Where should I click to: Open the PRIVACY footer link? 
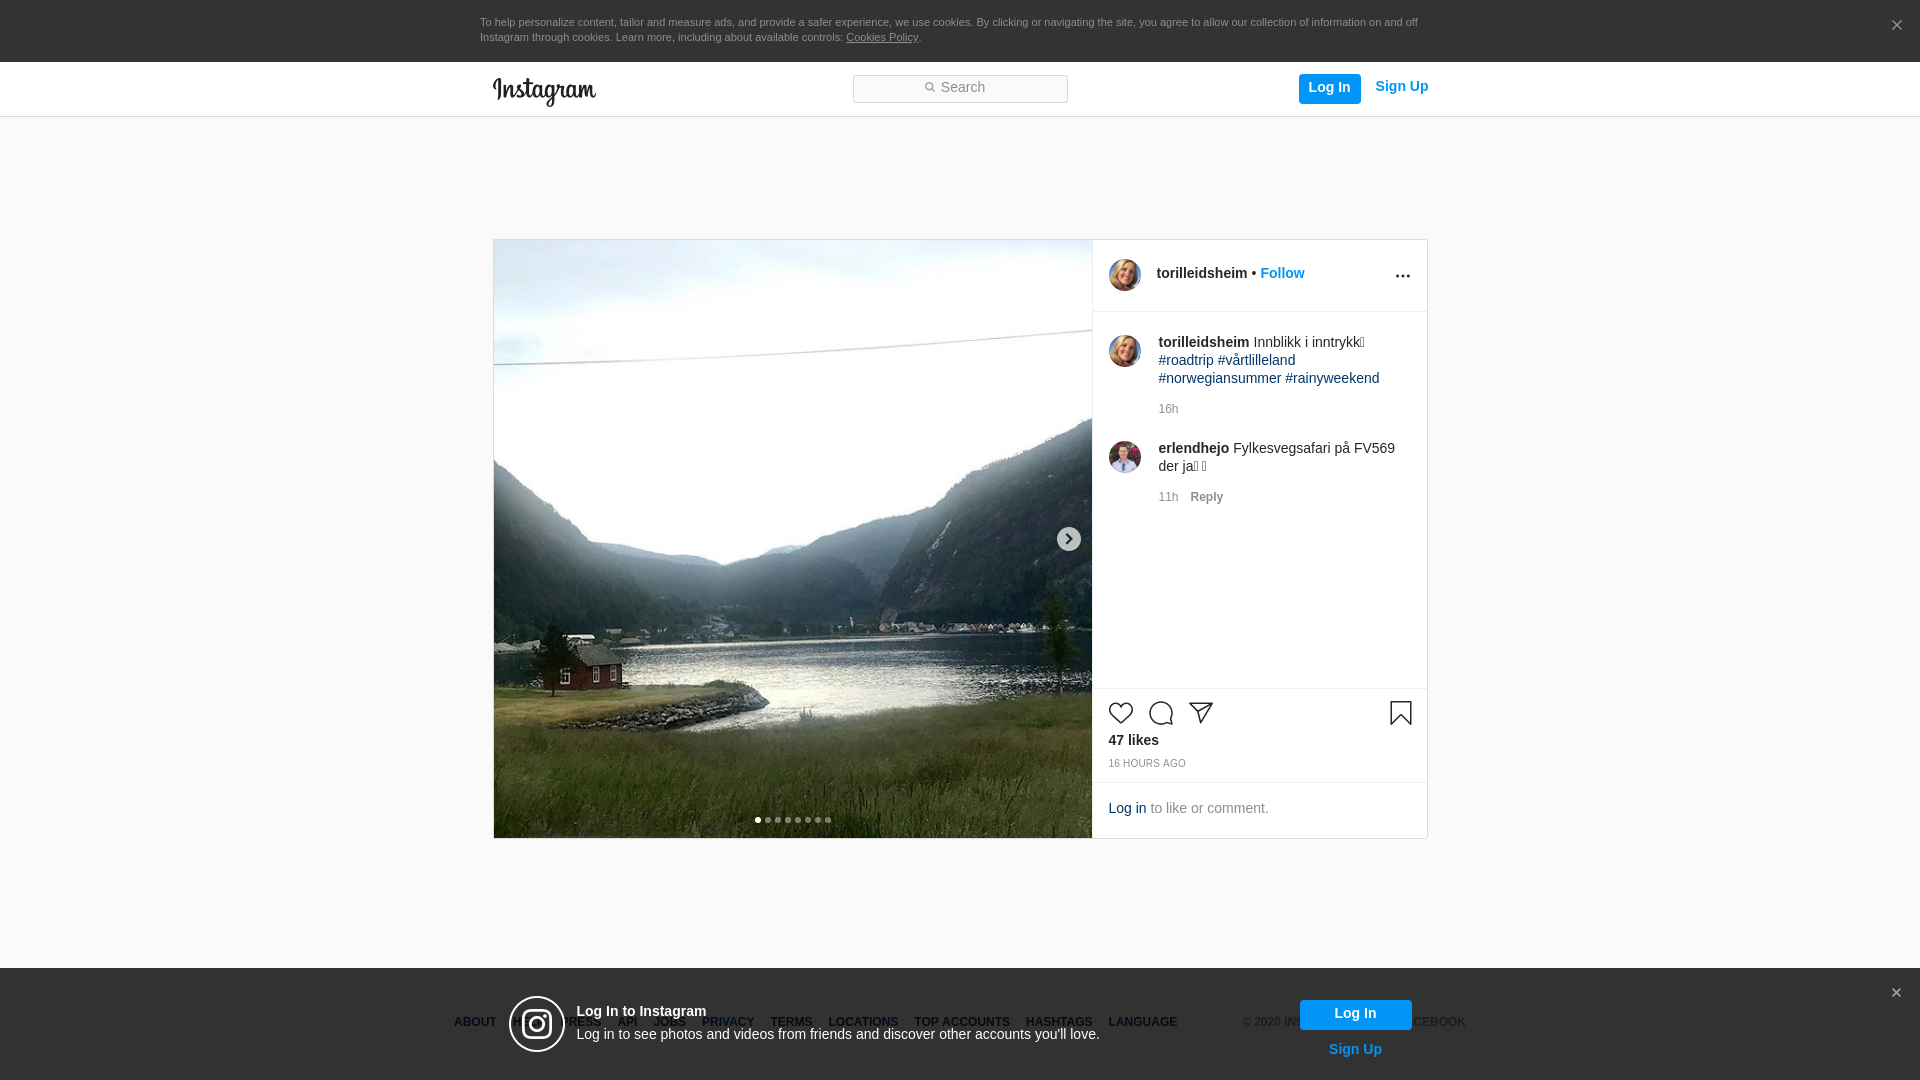tap(728, 1022)
